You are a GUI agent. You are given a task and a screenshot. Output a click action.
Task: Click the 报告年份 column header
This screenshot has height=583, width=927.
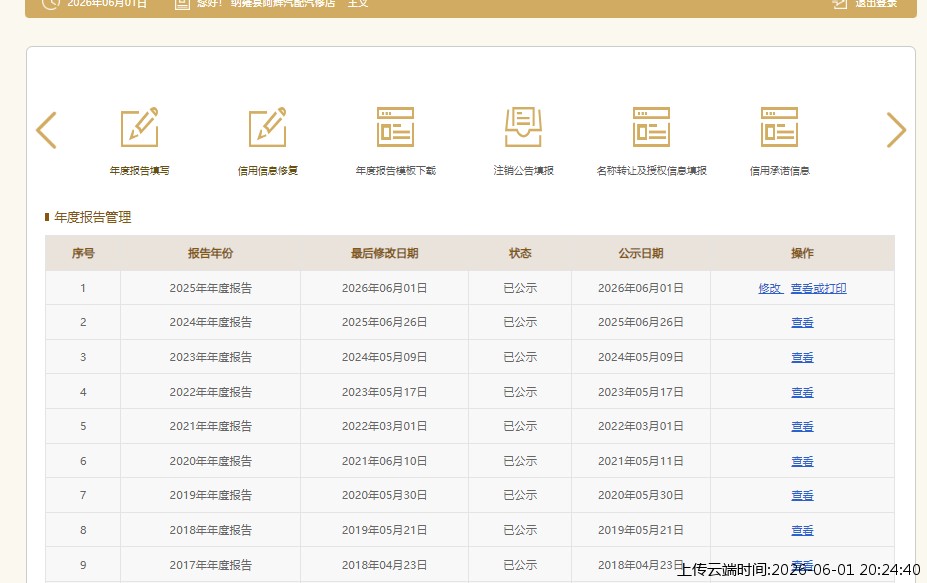click(210, 253)
